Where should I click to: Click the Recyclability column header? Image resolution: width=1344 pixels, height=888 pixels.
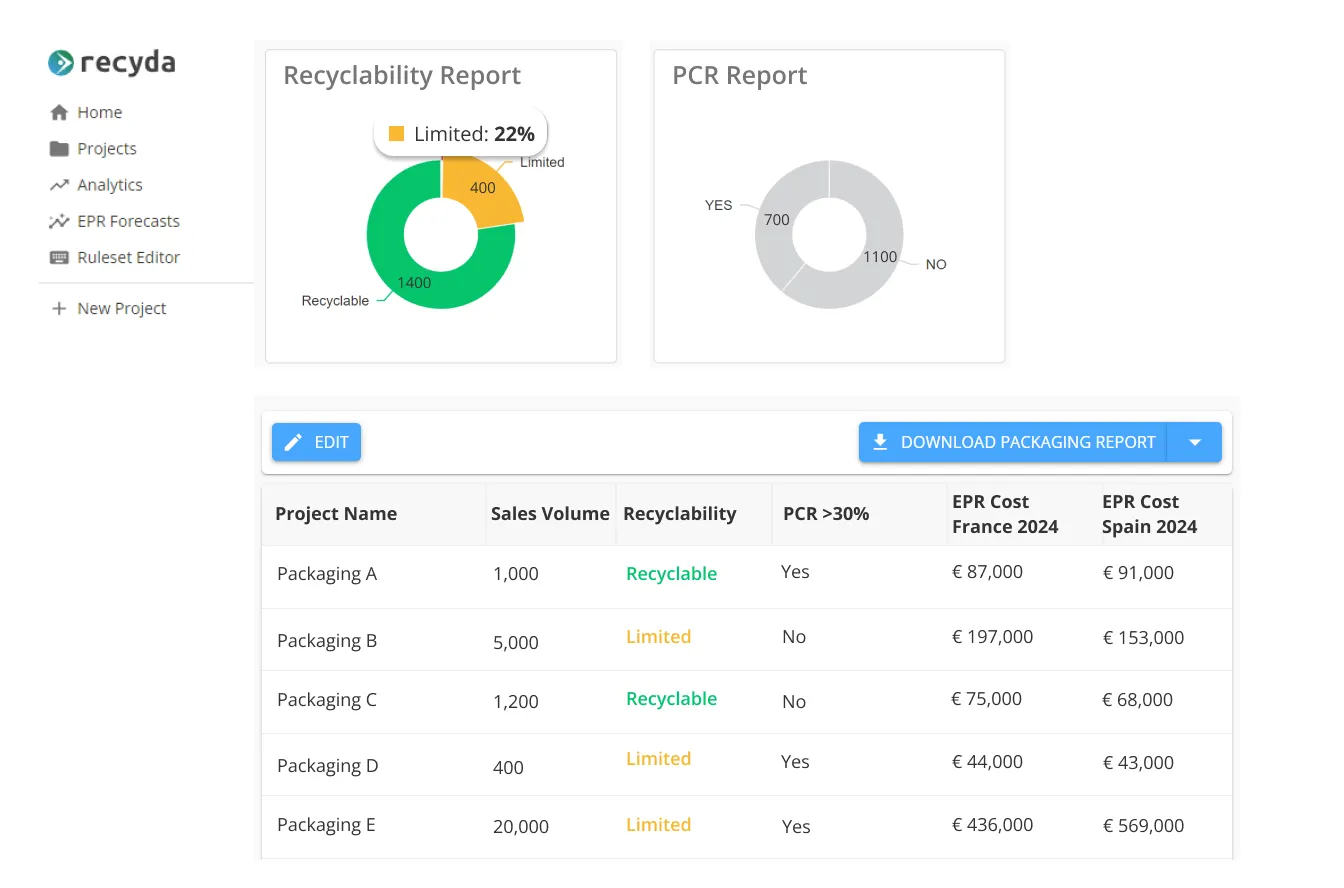point(679,514)
